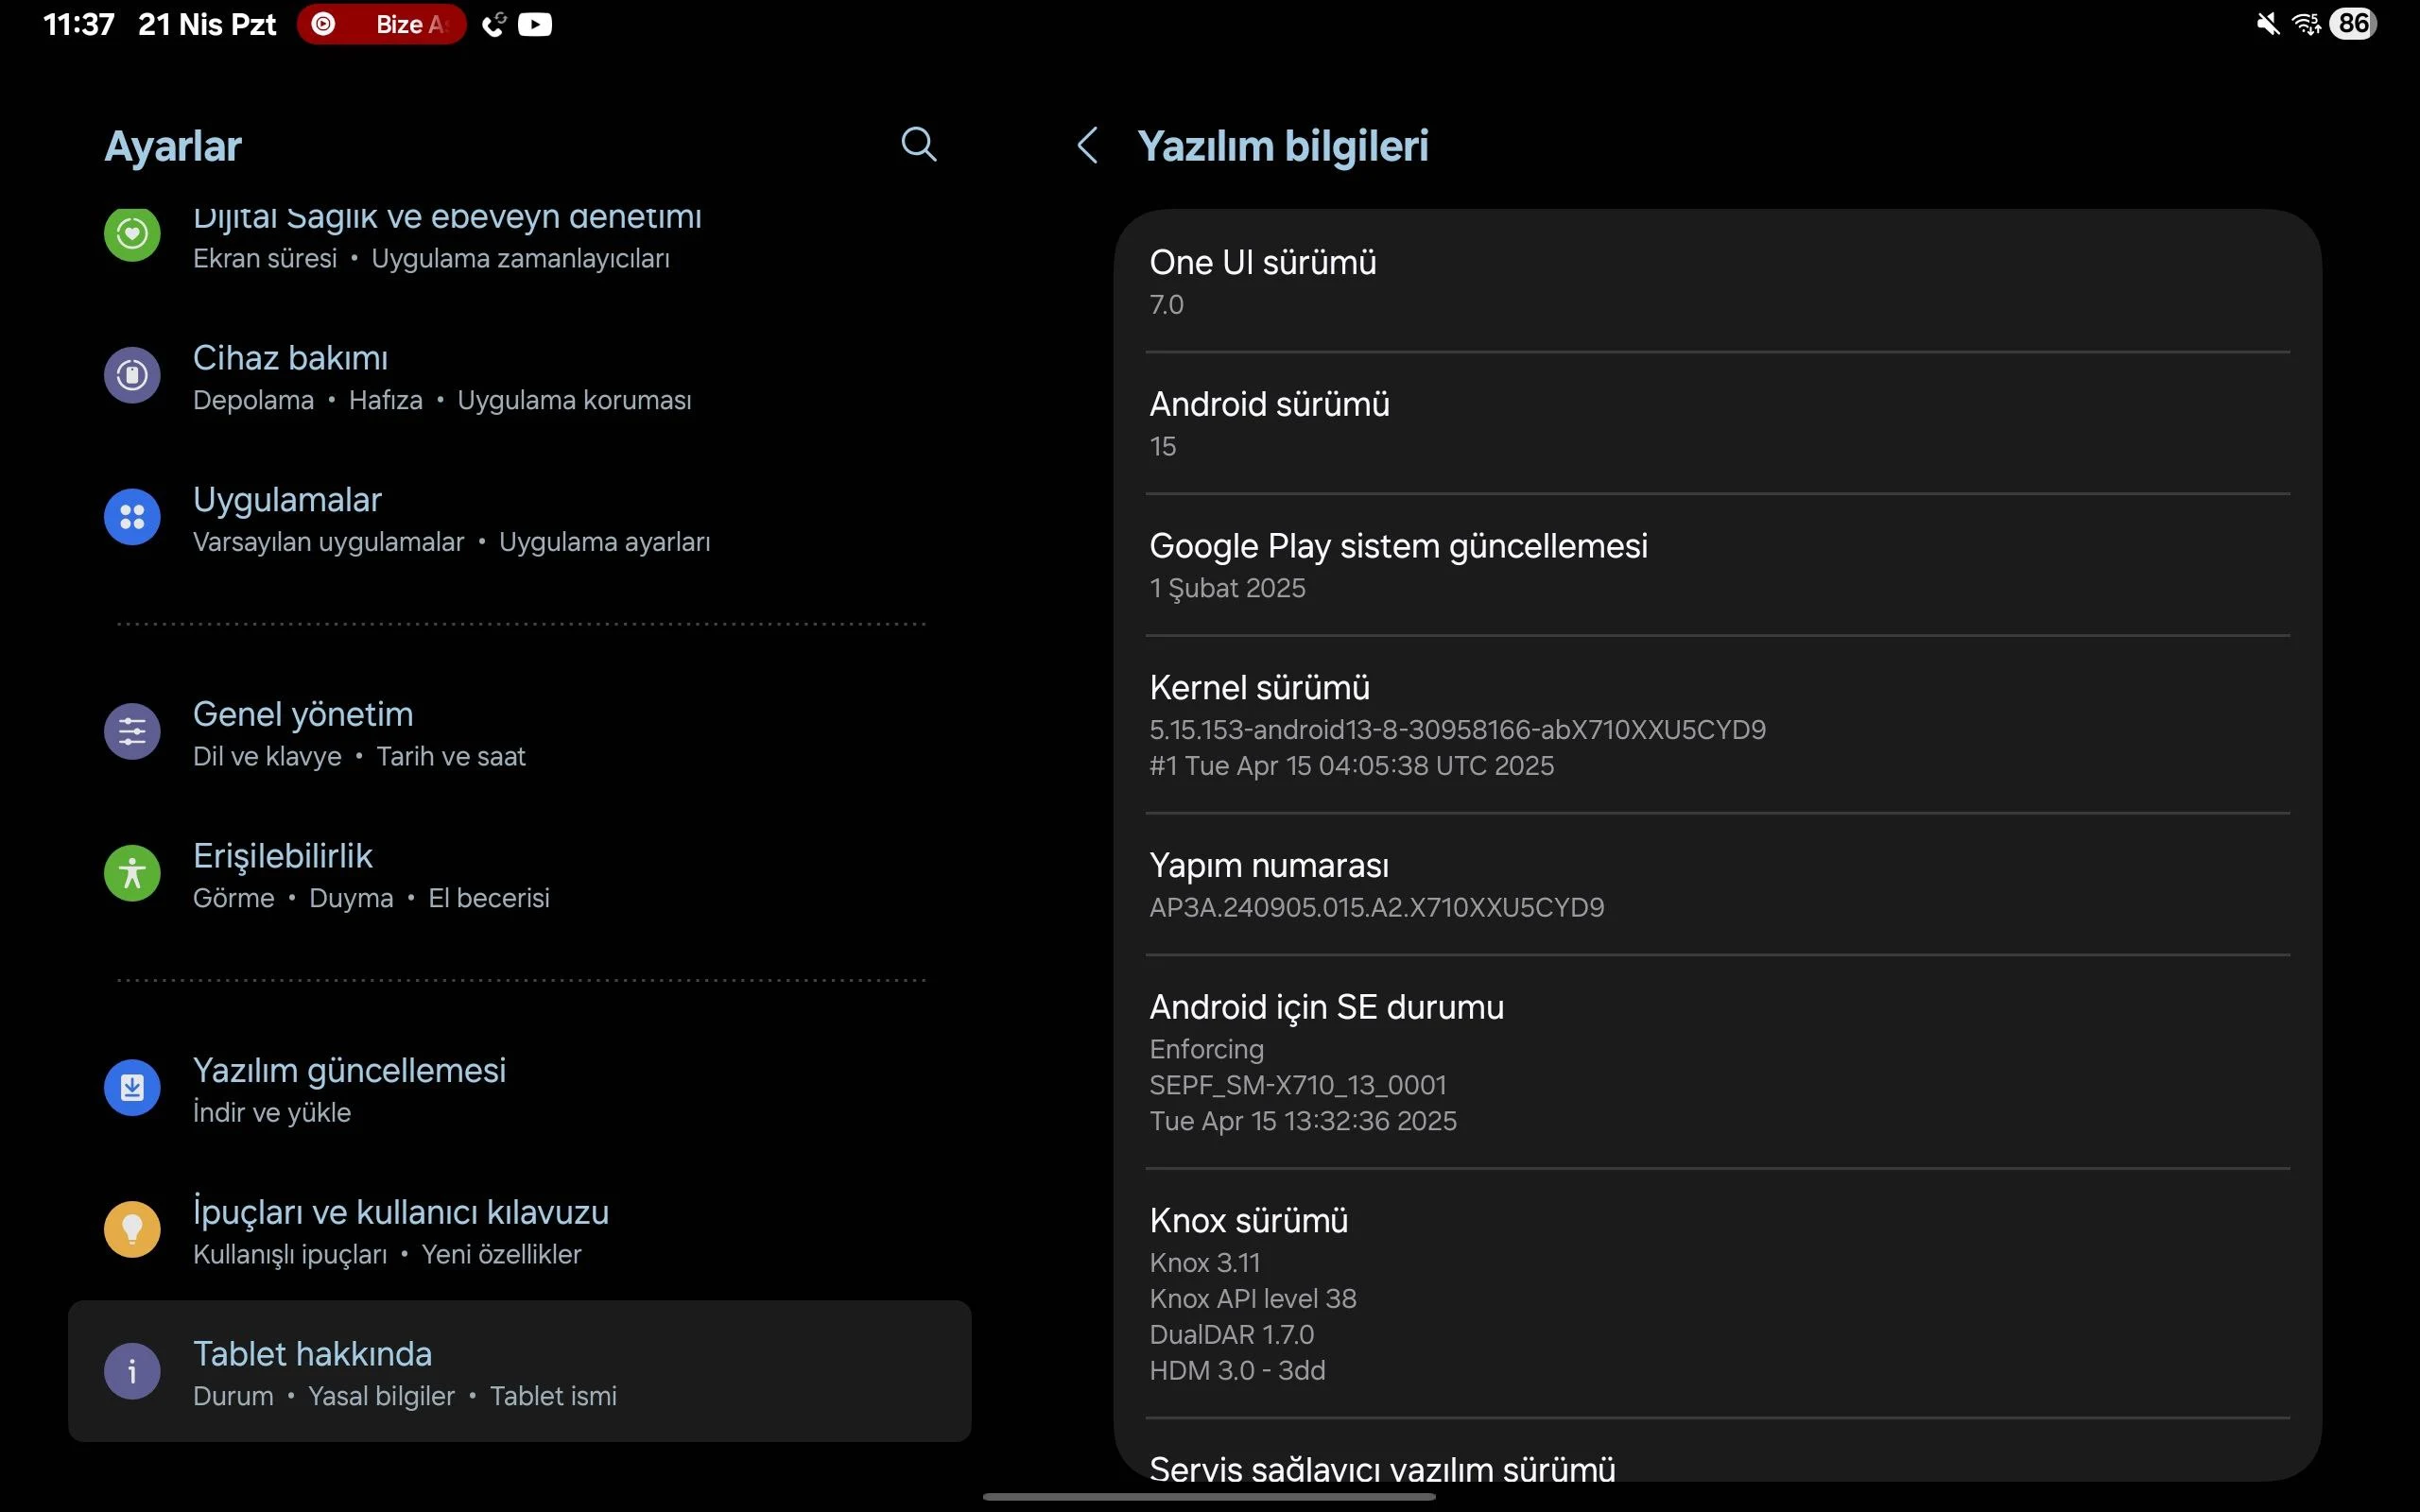Click the 7.0 One UI version value
Viewport: 2420px width, 1512px height.
1166,305
